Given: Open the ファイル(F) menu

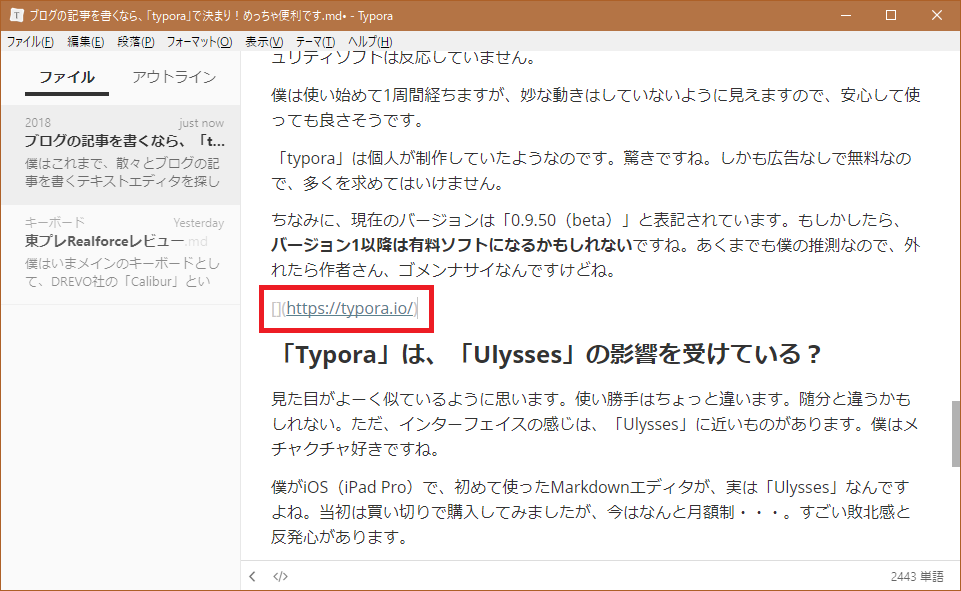Looking at the screenshot, I should click(30, 42).
